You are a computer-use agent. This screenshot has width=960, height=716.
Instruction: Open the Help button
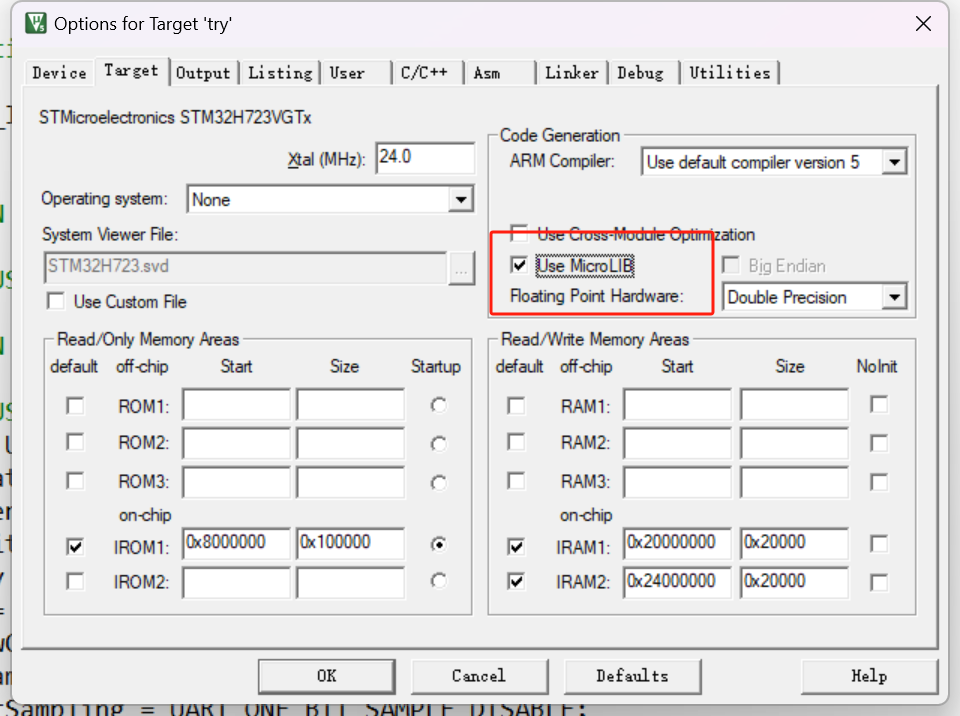(869, 676)
